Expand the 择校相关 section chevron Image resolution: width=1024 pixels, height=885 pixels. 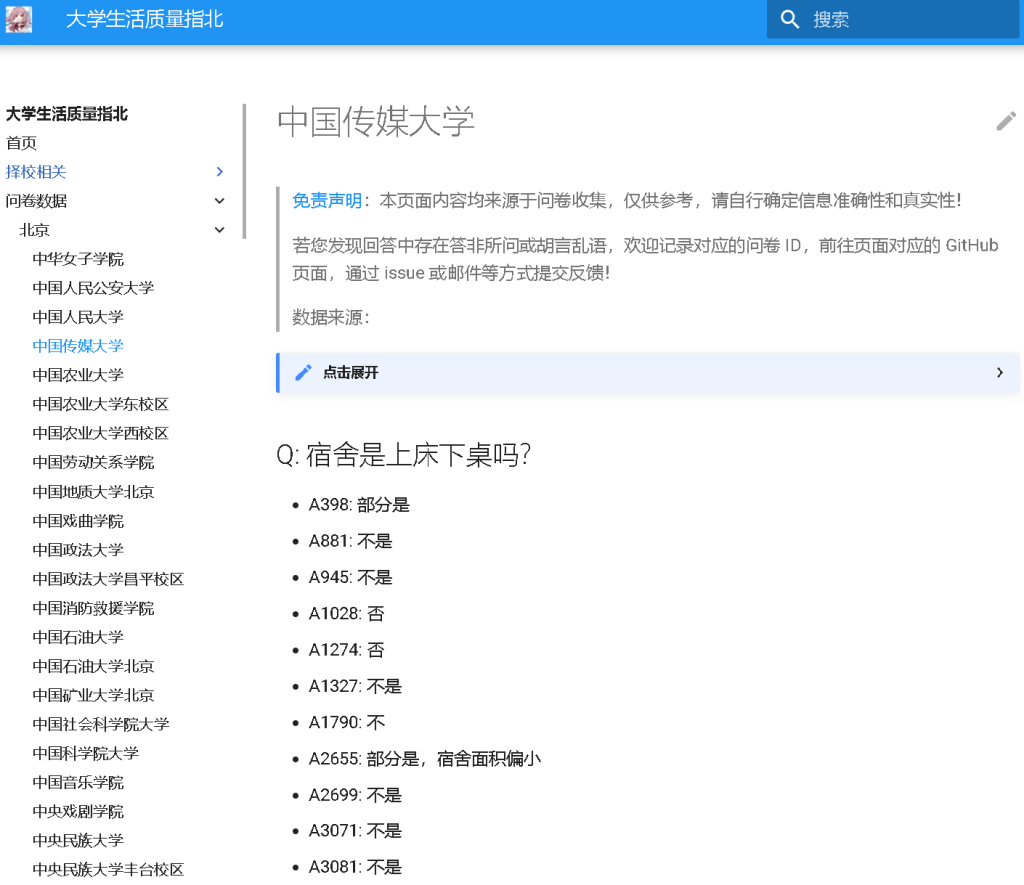tap(219, 171)
